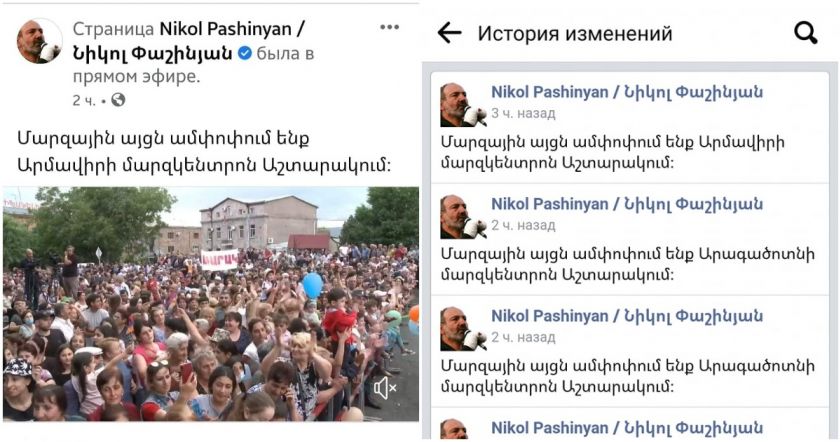Click the live video crowd thumbnail
This screenshot has width=840, height=442.
pos(211,304)
